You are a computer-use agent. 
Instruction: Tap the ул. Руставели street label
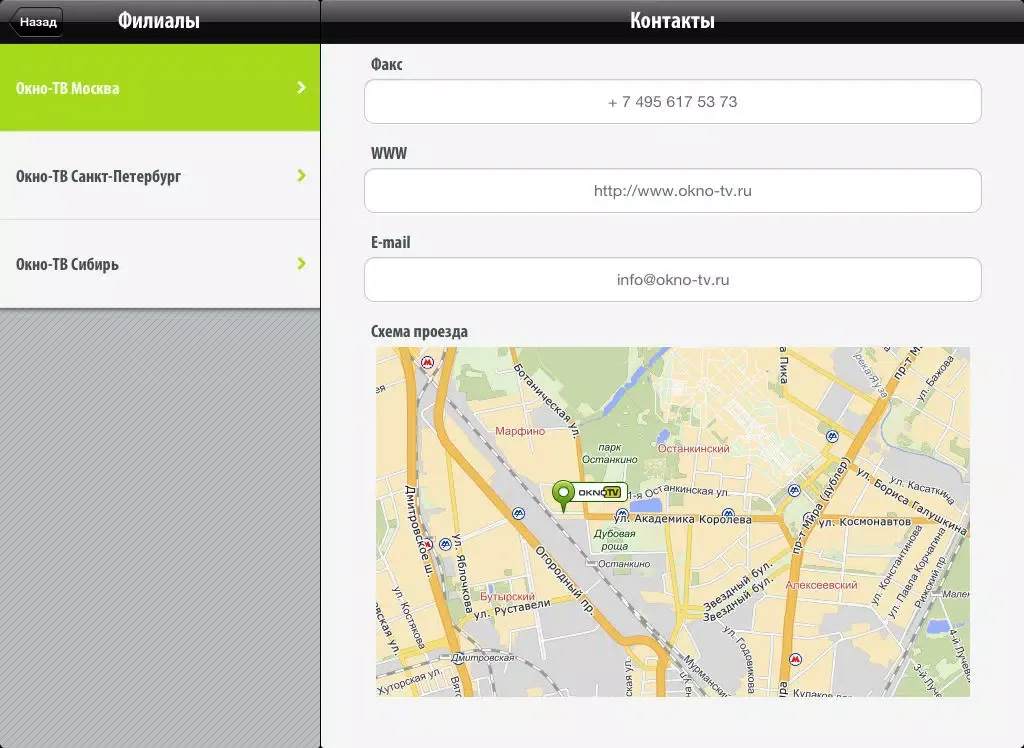point(512,609)
